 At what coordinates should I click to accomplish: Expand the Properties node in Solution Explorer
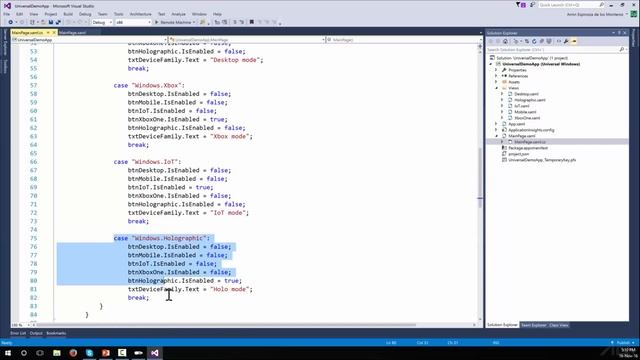[496, 70]
